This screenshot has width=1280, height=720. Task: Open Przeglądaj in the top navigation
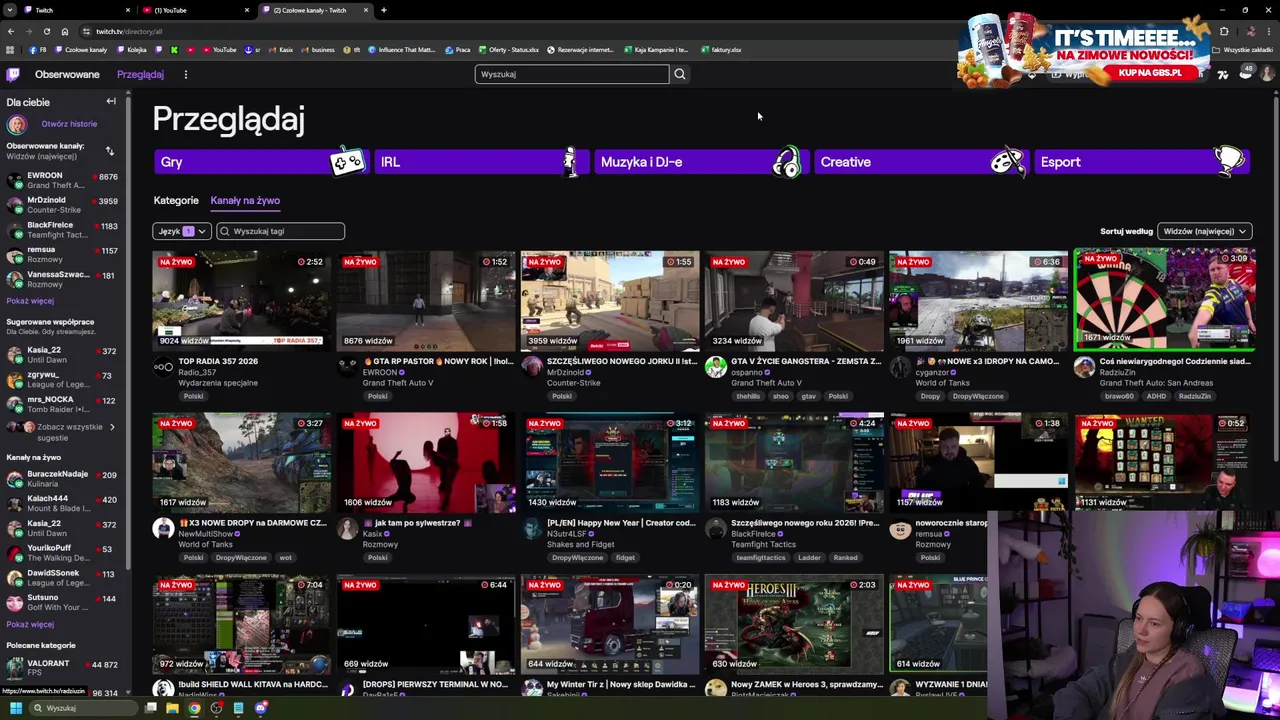pos(140,74)
